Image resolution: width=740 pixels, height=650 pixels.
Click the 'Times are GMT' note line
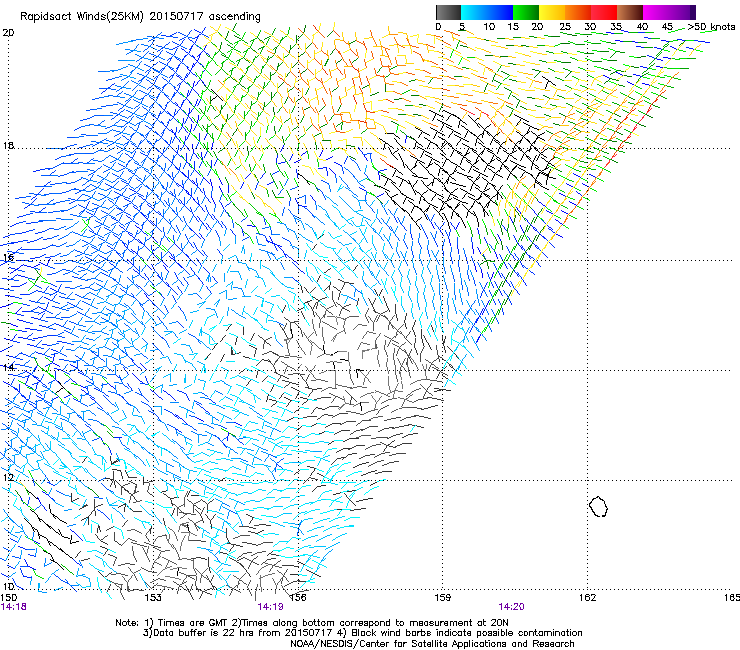[311, 623]
